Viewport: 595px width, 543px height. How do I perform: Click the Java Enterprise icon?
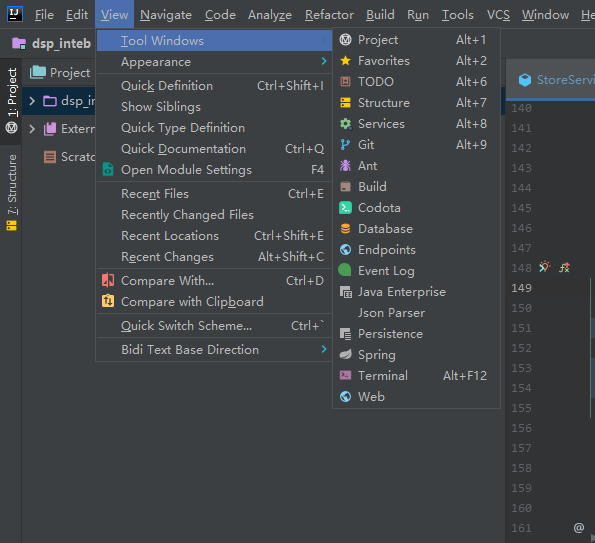pos(345,291)
